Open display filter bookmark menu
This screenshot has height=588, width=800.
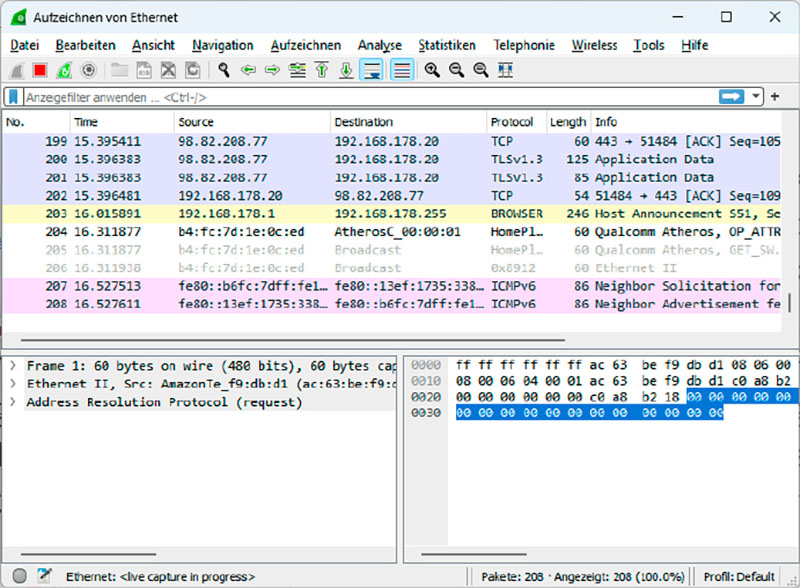click(x=13, y=97)
